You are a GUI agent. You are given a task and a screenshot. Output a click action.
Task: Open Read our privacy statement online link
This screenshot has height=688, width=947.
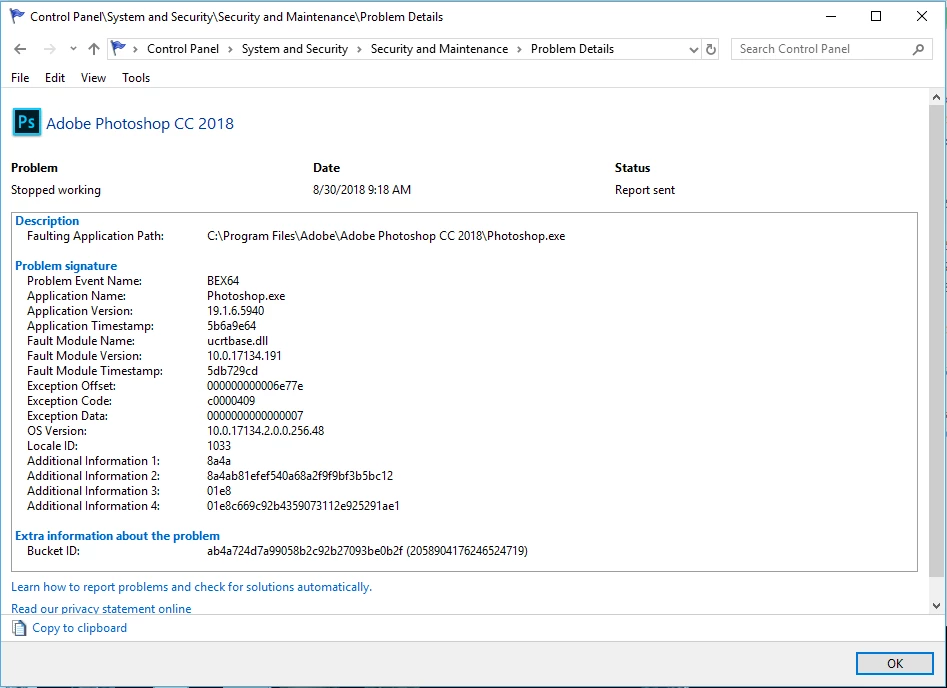[101, 608]
